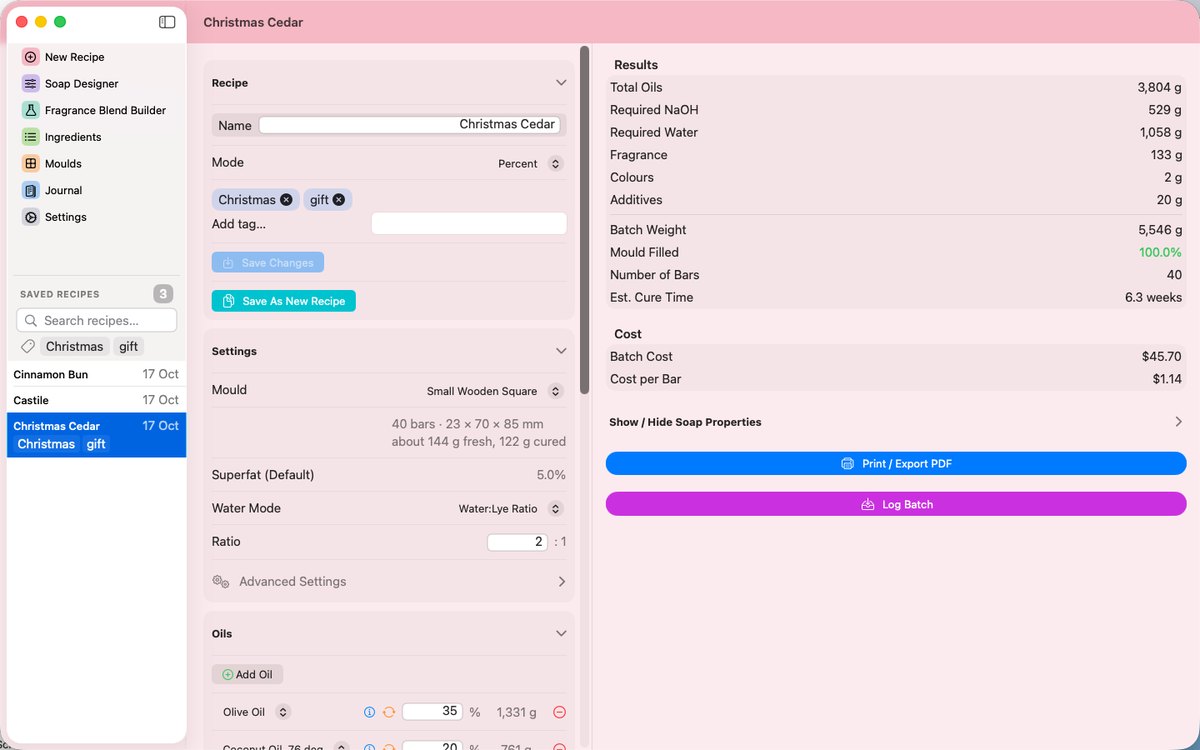Open New Recipe from sidebar

pyautogui.click(x=63, y=57)
